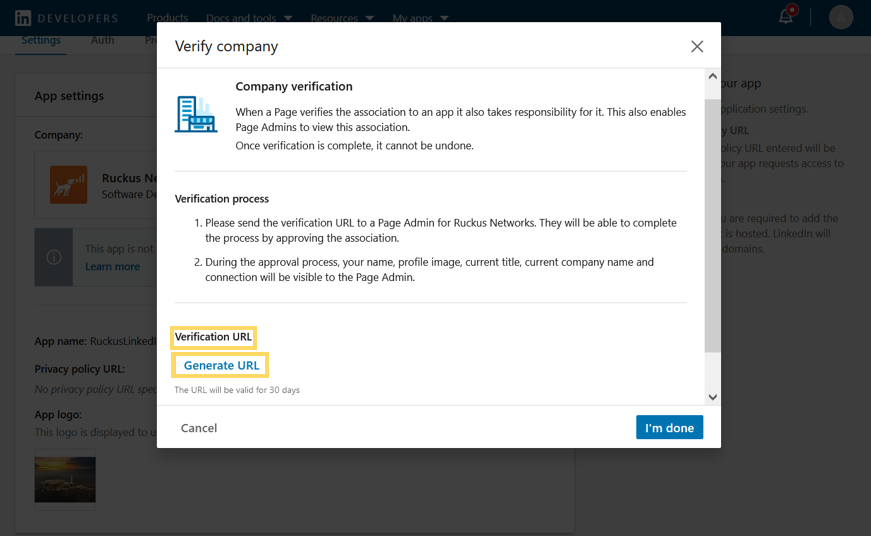Click the Privacy policy URL label
This screenshot has width=871, height=537.
pyautogui.click(x=79, y=369)
